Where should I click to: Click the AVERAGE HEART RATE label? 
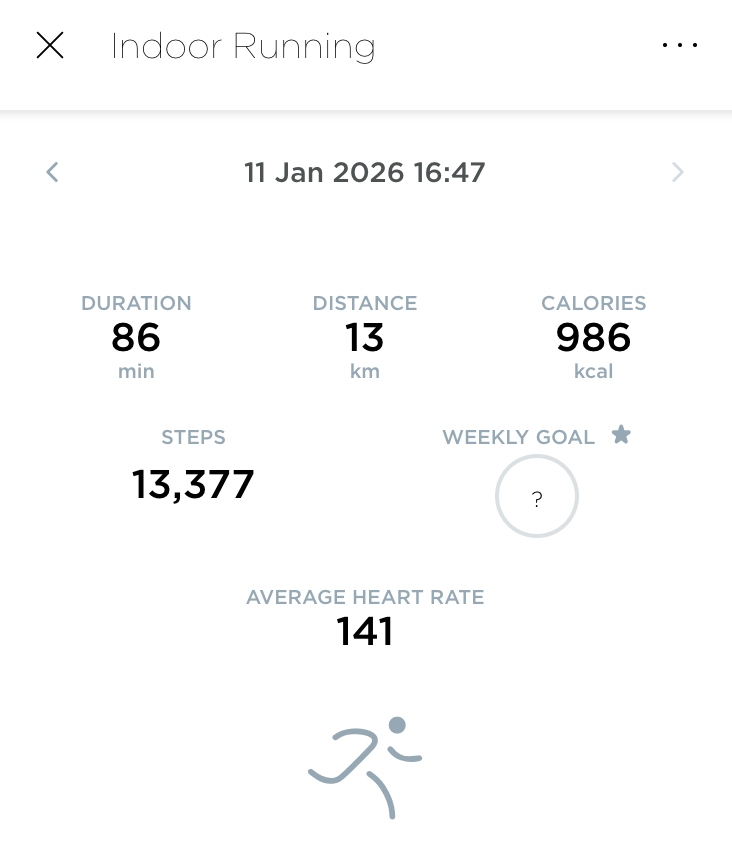click(365, 598)
